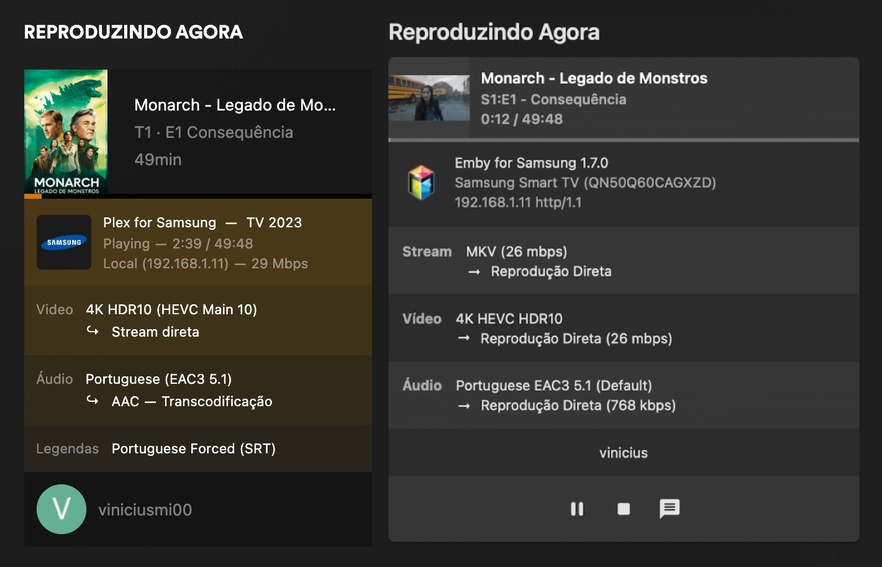Select 'Portuguese EAC3 5.1 (Default)' audio text
The height and width of the screenshot is (567, 882).
tap(554, 386)
